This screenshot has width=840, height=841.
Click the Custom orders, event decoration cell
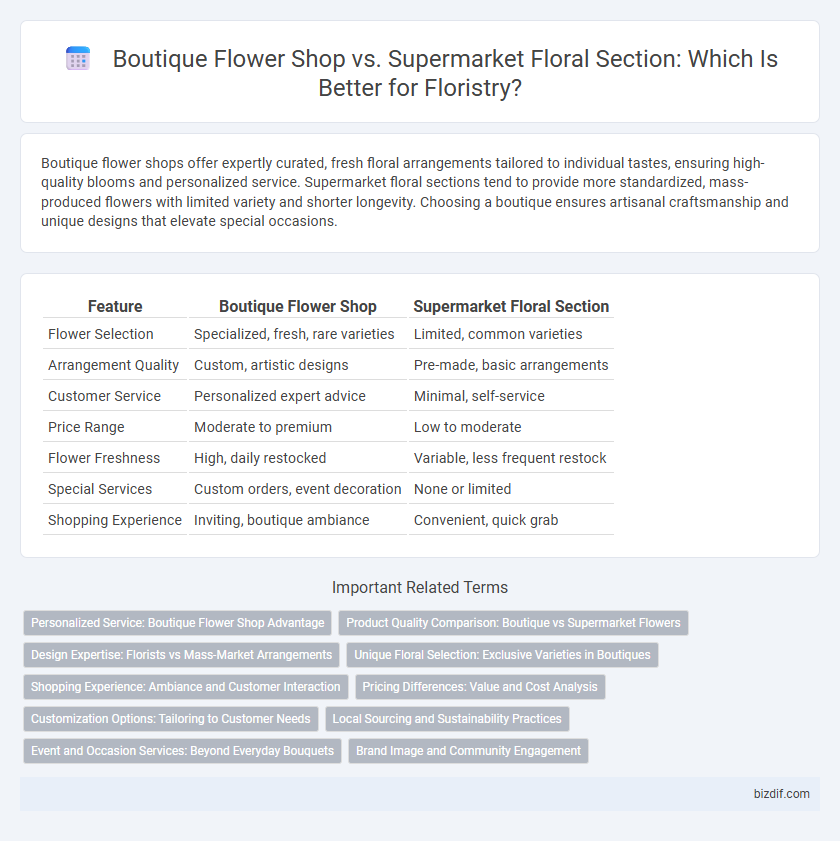tap(298, 489)
